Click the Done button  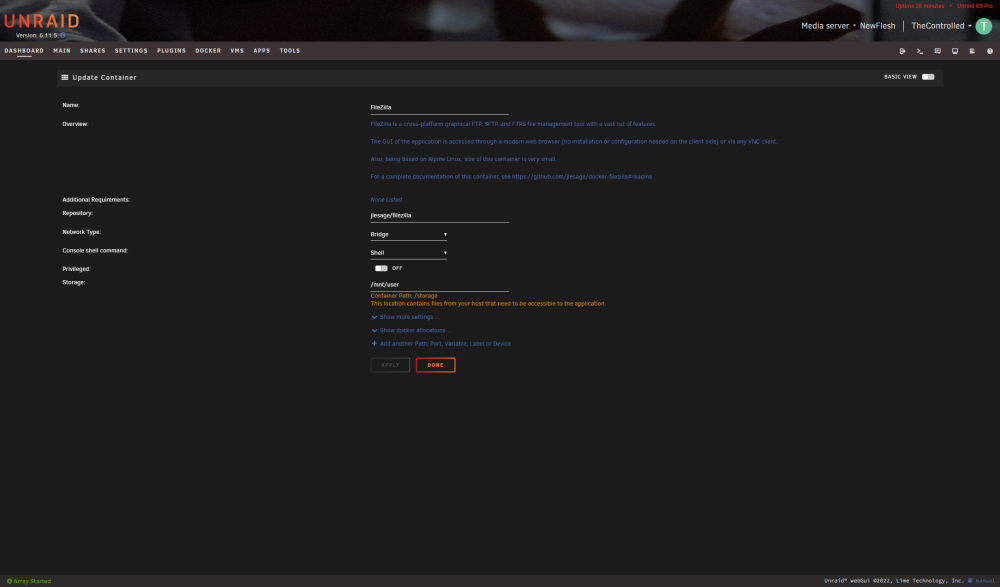coord(436,365)
